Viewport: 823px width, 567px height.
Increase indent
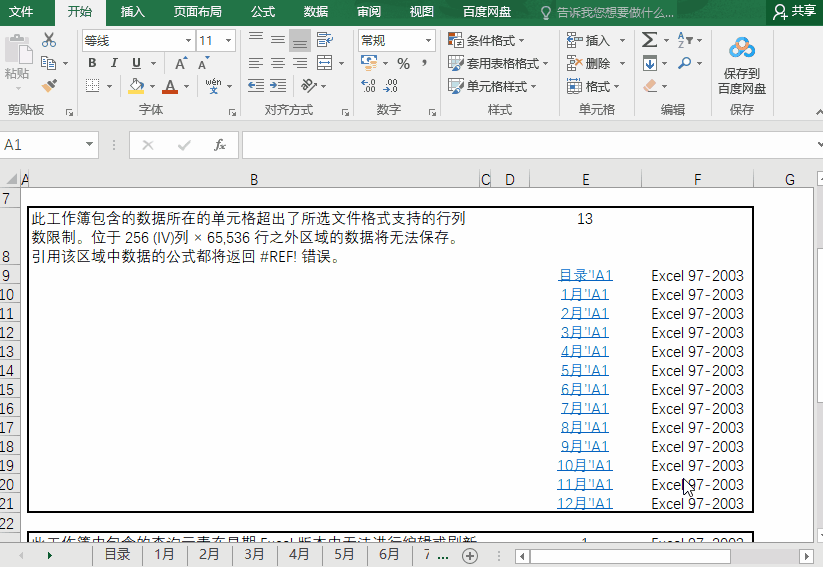pyautogui.click(x=278, y=86)
